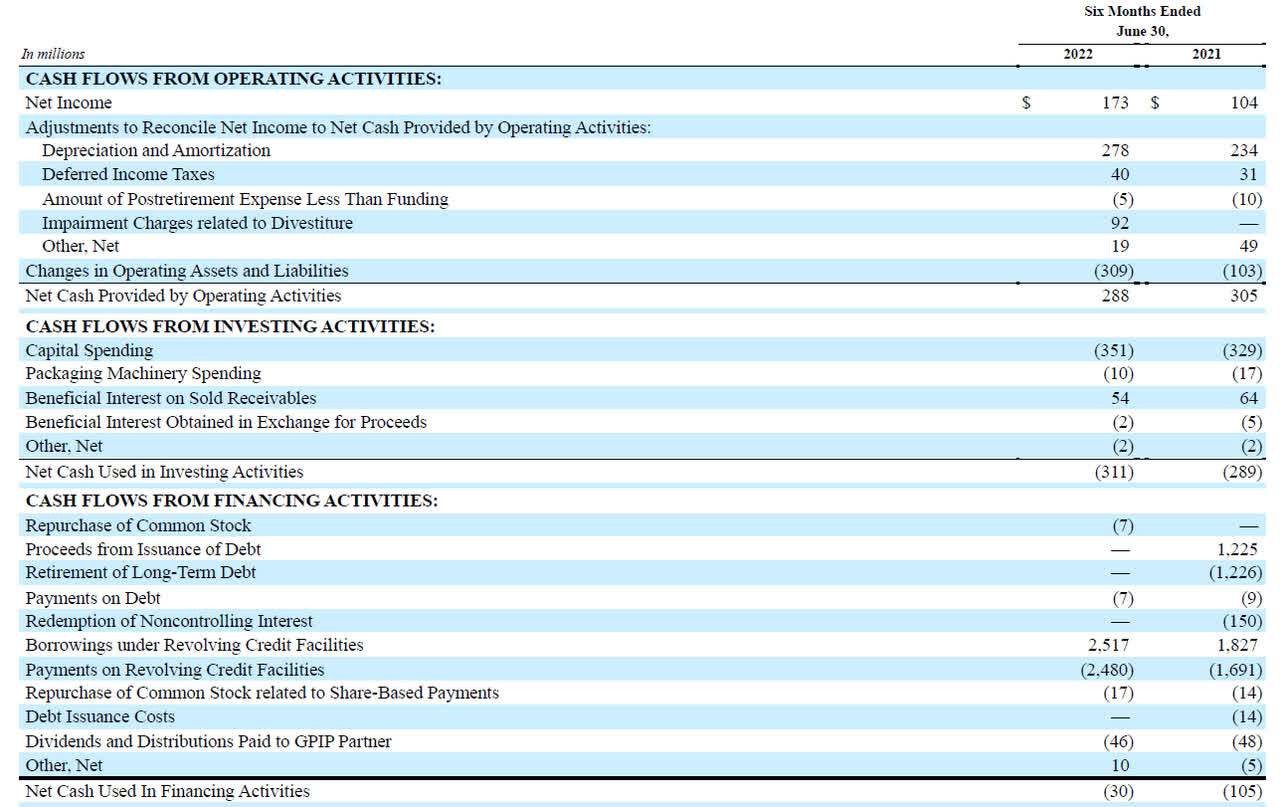Viewport: 1280px width, 807px height.
Task: Select 'Net Cash Used In Financing Activities'
Action: click(x=167, y=792)
